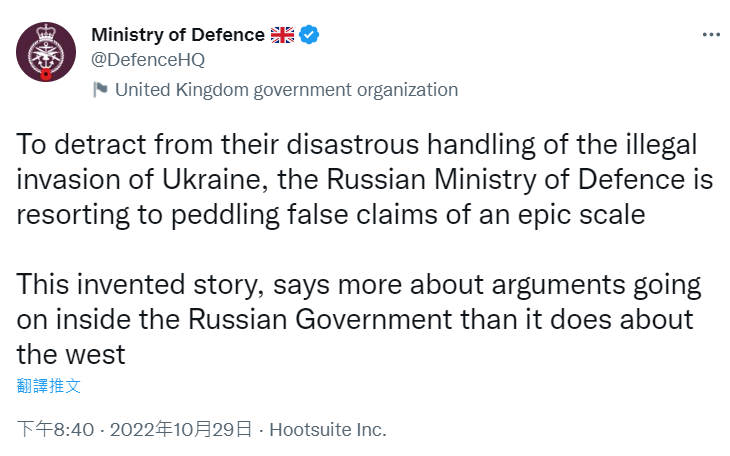Viewport: 730px width, 456px height.
Task: Click the UK flag emoji beside the name
Action: [283, 35]
